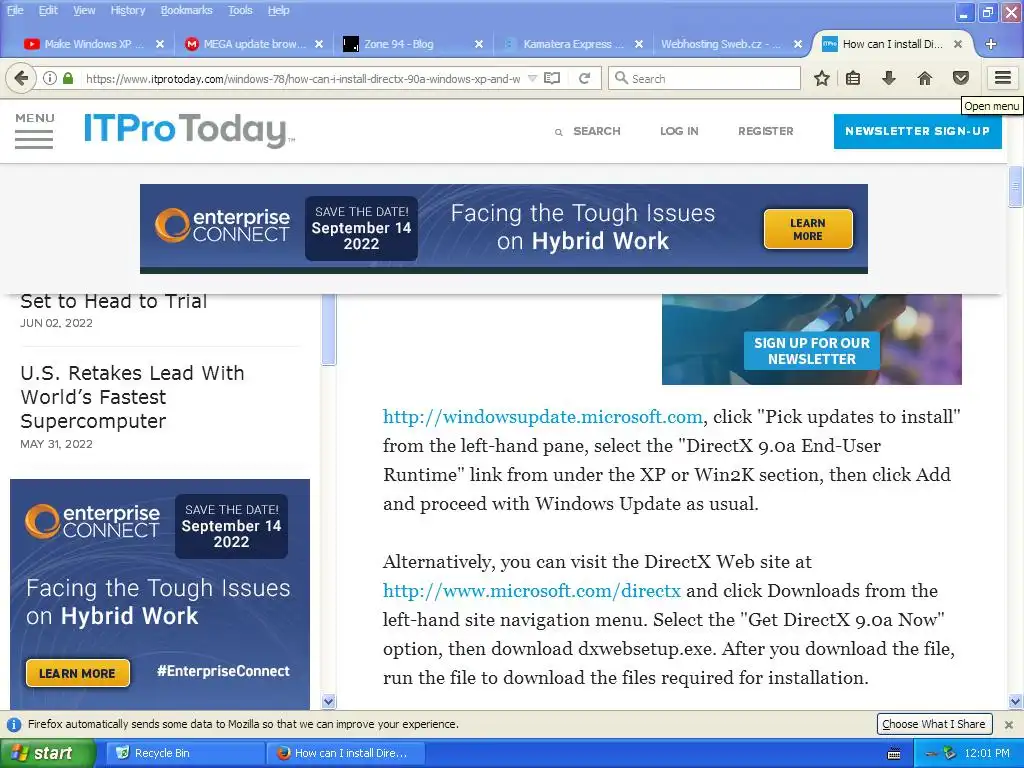Viewport: 1024px width, 768px height.
Task: Click NEWSLETTER SIGN-UP button
Action: (x=918, y=131)
